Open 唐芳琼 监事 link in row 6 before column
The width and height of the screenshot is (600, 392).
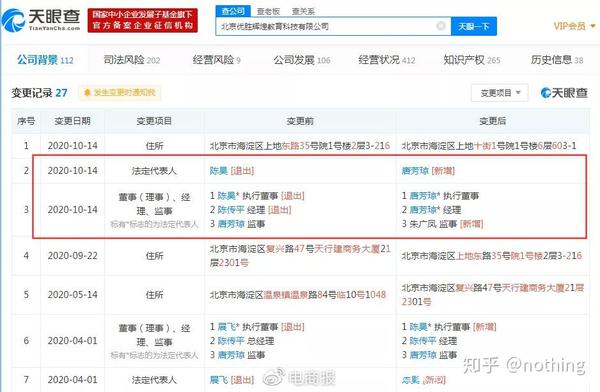(x=231, y=355)
